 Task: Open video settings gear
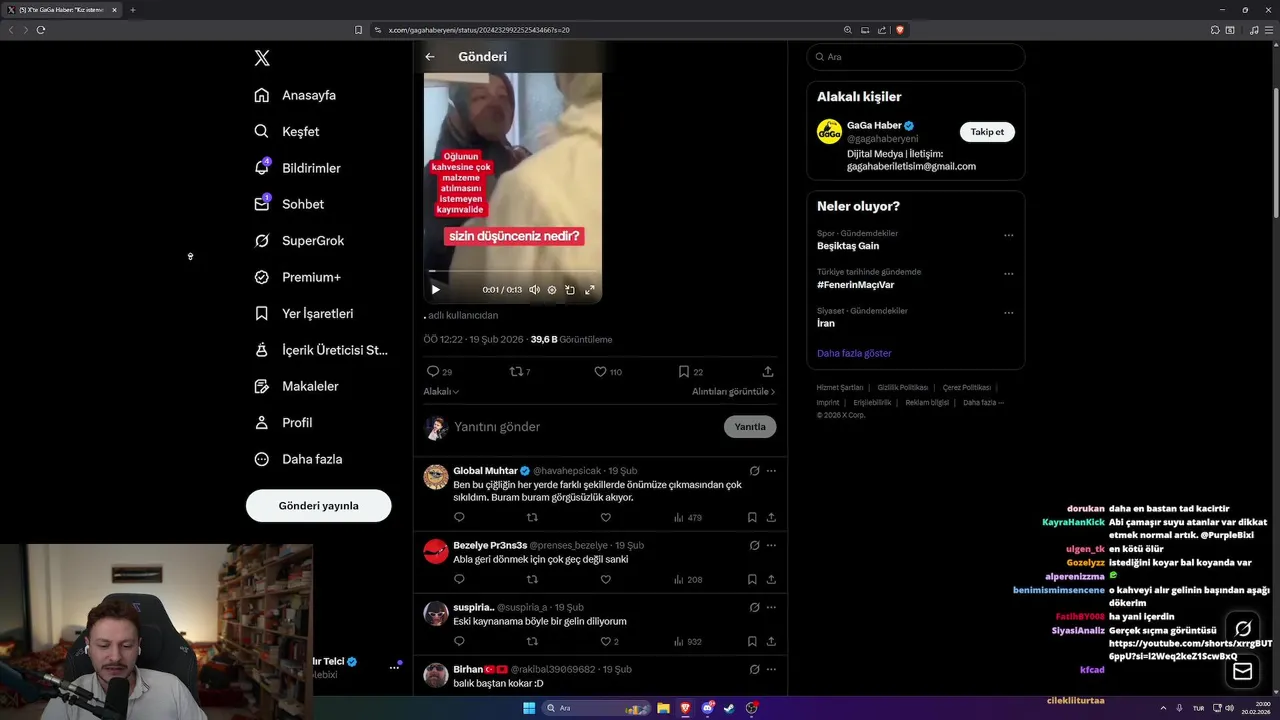(x=552, y=289)
